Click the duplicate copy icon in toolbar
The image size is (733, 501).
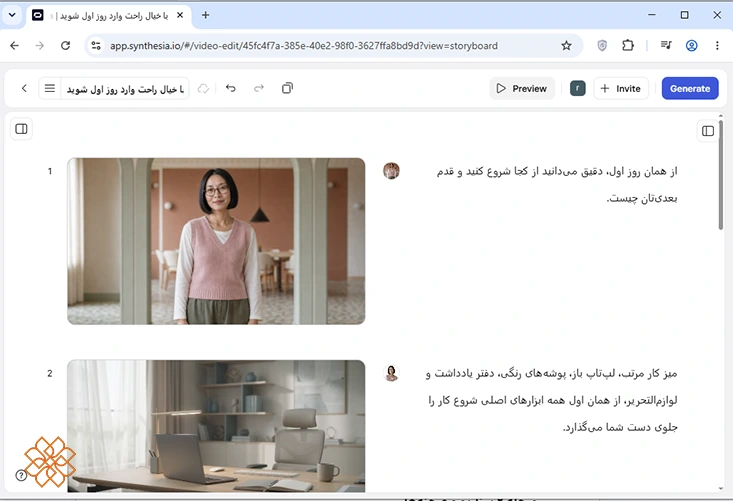tap(287, 88)
